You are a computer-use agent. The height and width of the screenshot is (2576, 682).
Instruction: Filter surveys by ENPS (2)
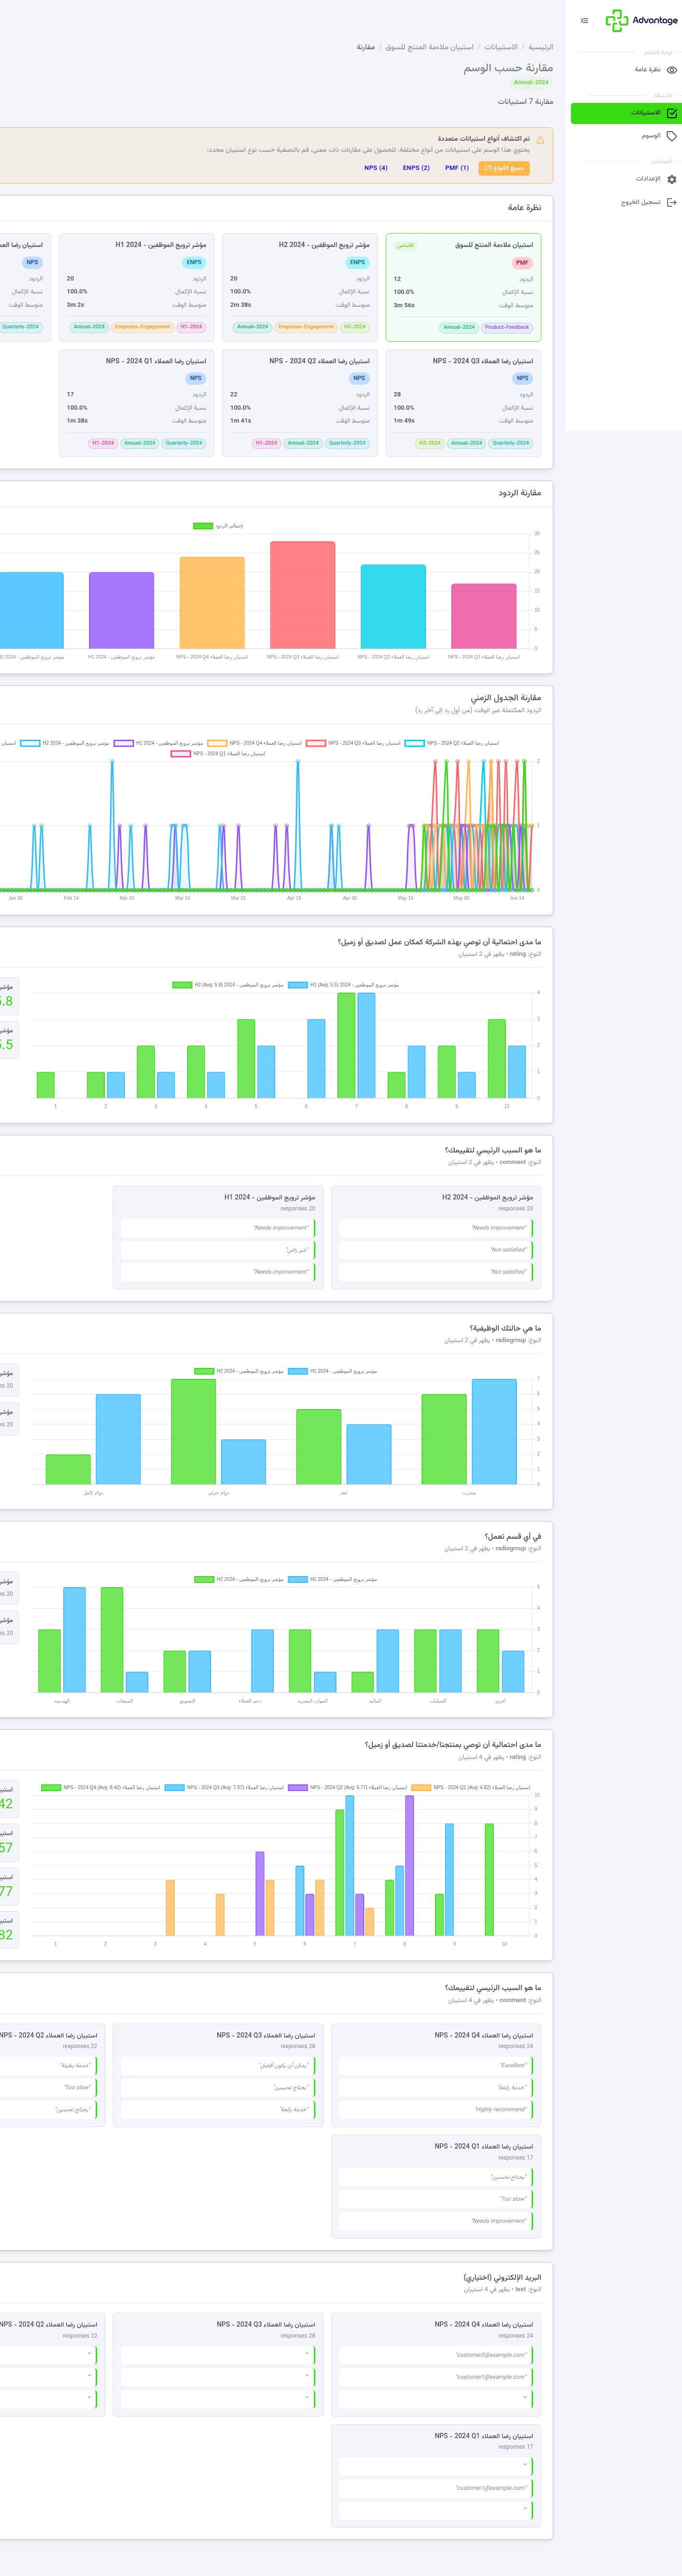pos(416,168)
